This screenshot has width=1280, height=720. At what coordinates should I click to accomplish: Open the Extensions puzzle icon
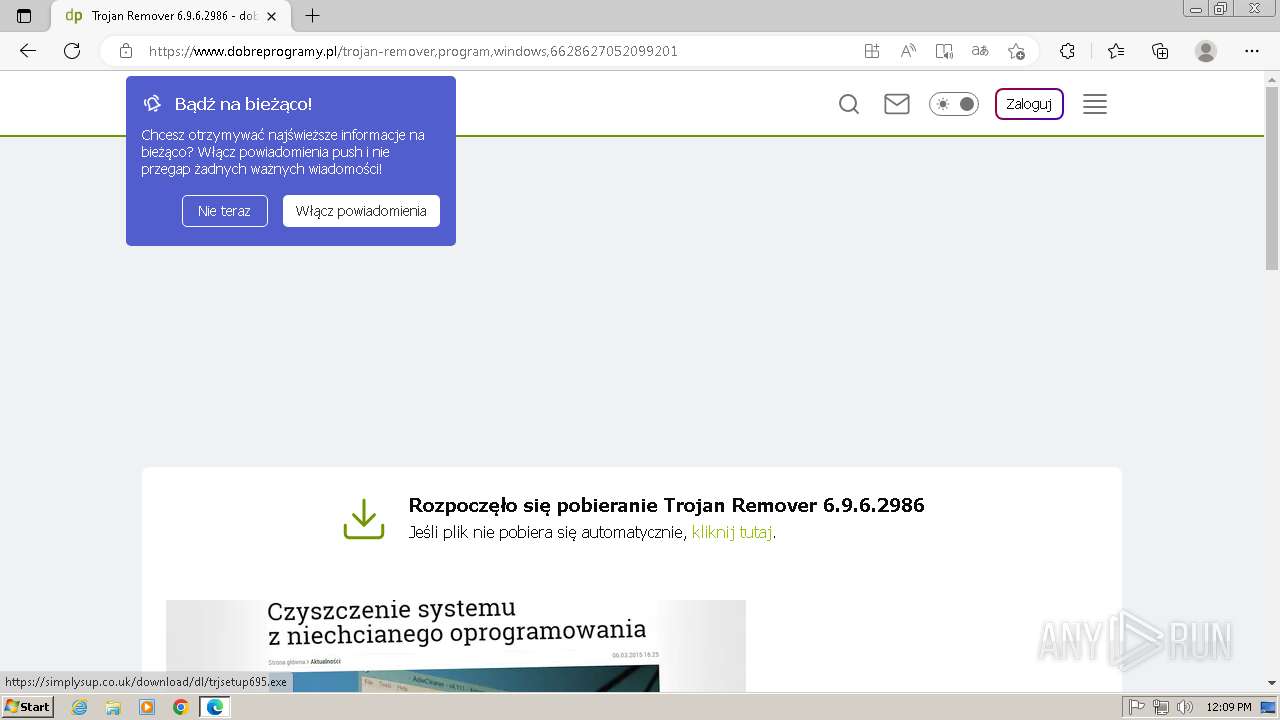(x=1067, y=51)
